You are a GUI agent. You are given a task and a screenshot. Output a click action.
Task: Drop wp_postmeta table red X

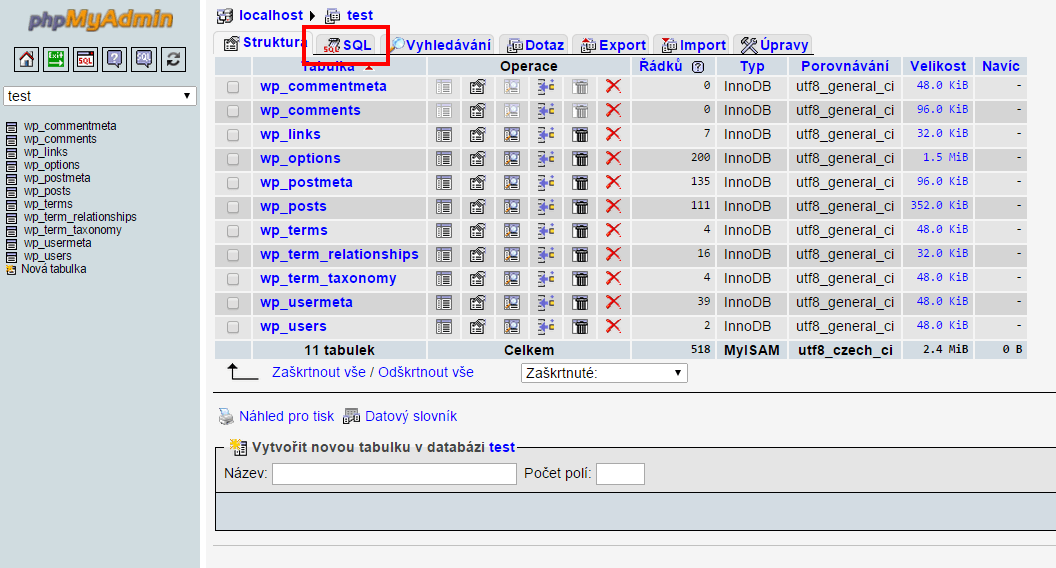click(x=613, y=183)
